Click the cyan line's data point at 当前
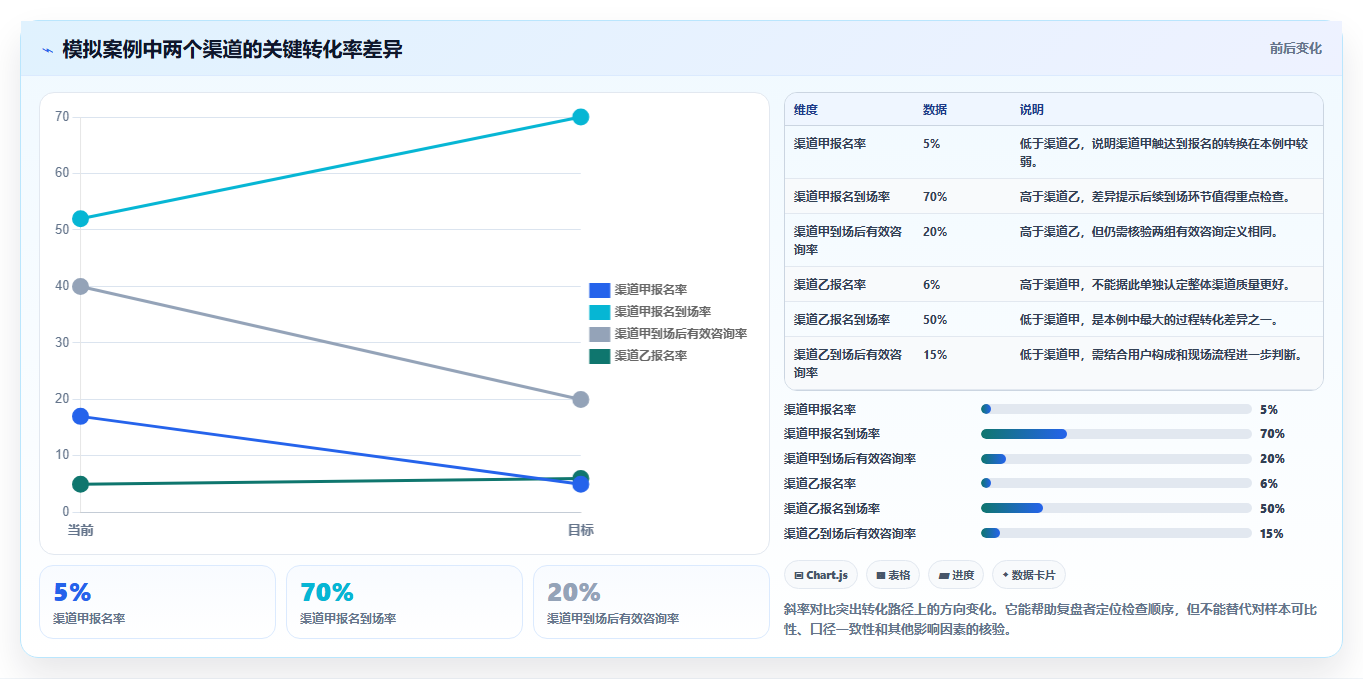The height and width of the screenshot is (679, 1363). (x=81, y=218)
